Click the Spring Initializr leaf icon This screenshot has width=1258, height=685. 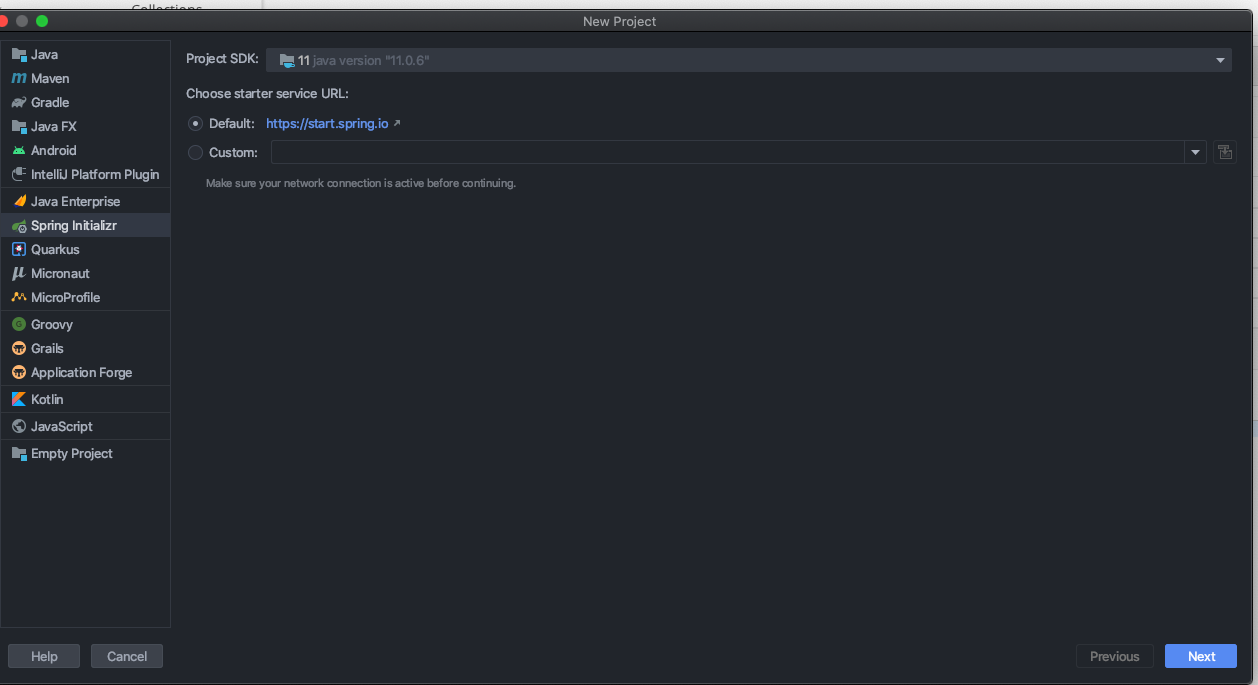coord(19,225)
